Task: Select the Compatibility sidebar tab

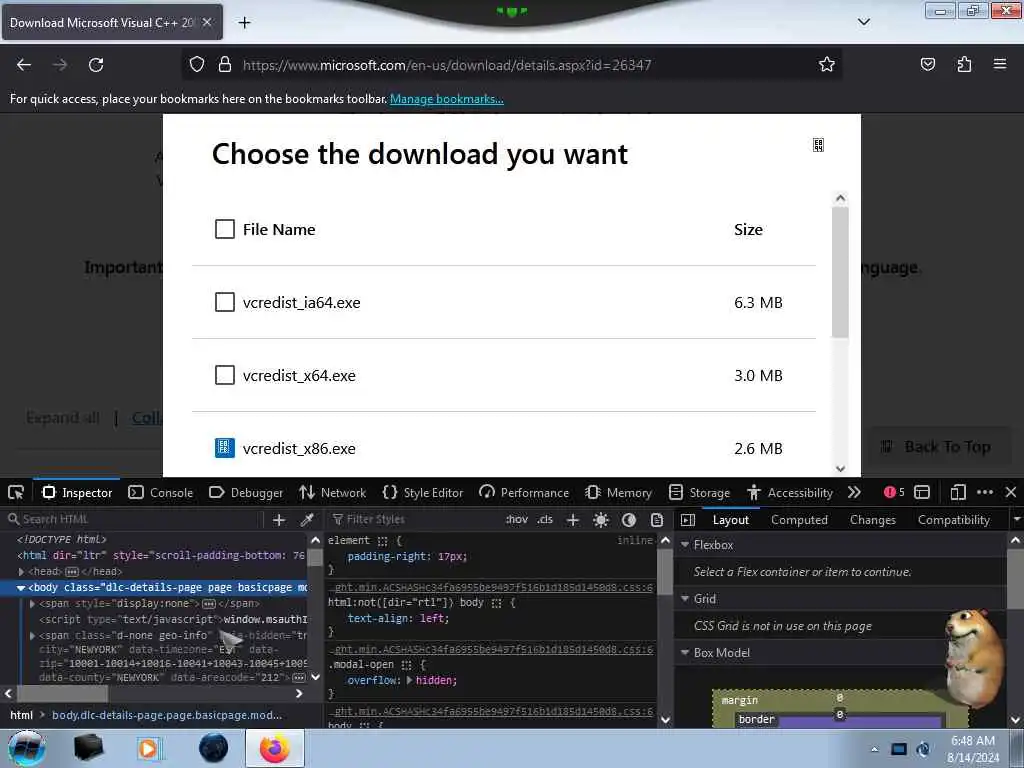Action: [953, 520]
